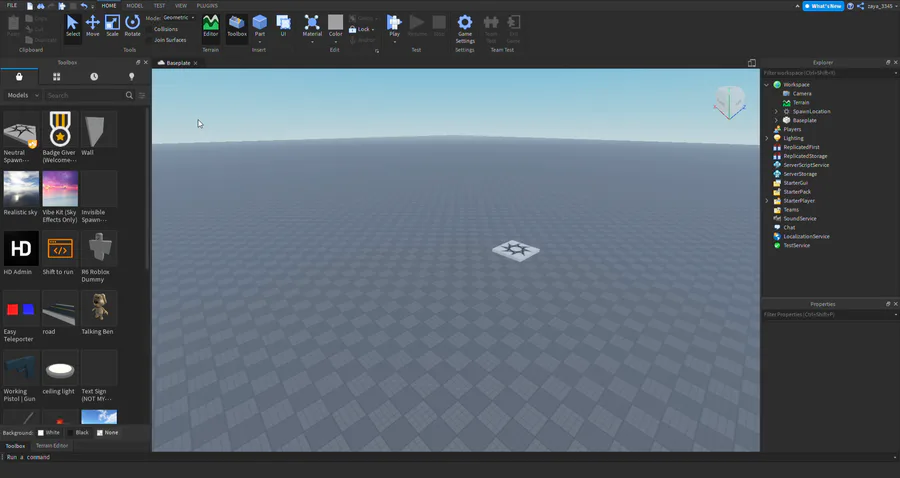This screenshot has height=478, width=900.
Task: Select the HD Admin model thumbnail
Action: tap(21, 248)
